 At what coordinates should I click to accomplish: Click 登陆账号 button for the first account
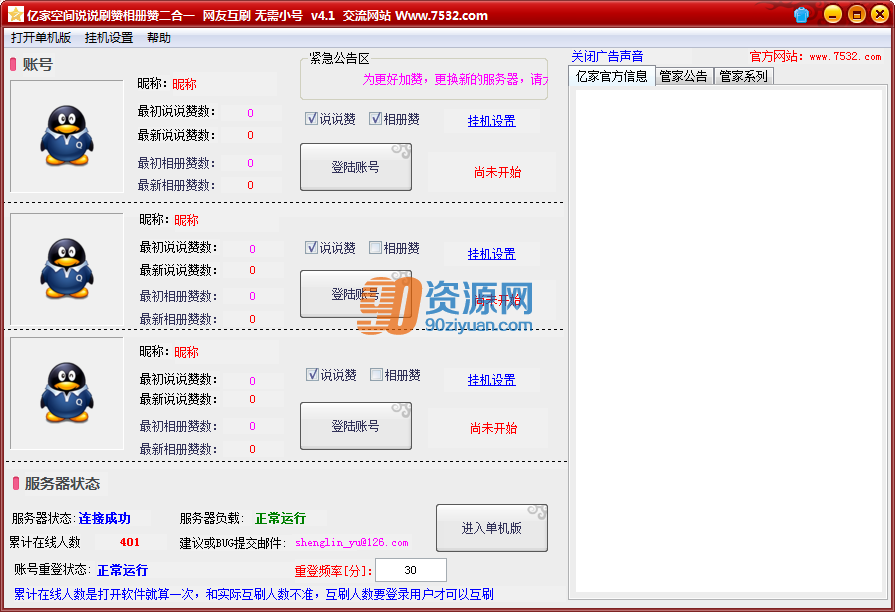pyautogui.click(x=356, y=167)
